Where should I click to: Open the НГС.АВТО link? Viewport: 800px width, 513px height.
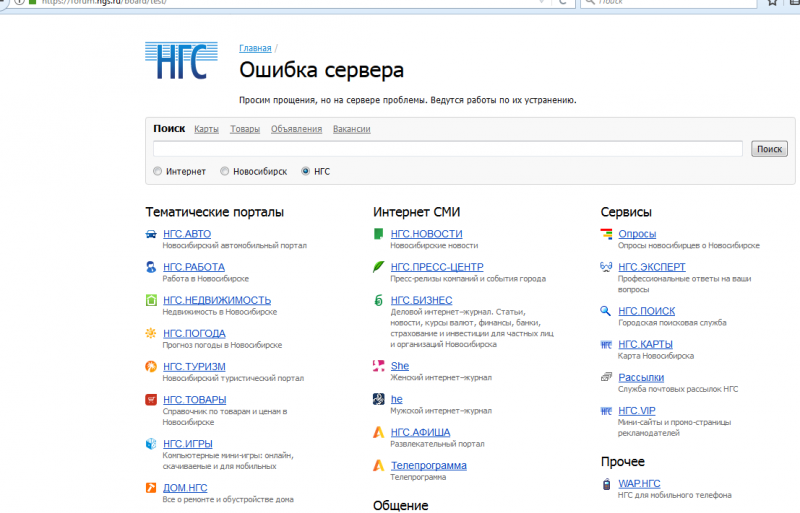tap(187, 234)
